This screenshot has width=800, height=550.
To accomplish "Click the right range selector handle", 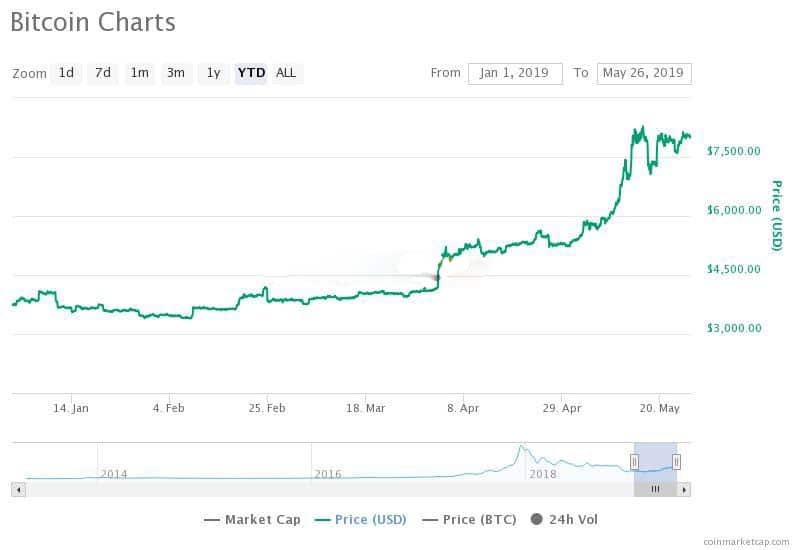I will [x=677, y=462].
